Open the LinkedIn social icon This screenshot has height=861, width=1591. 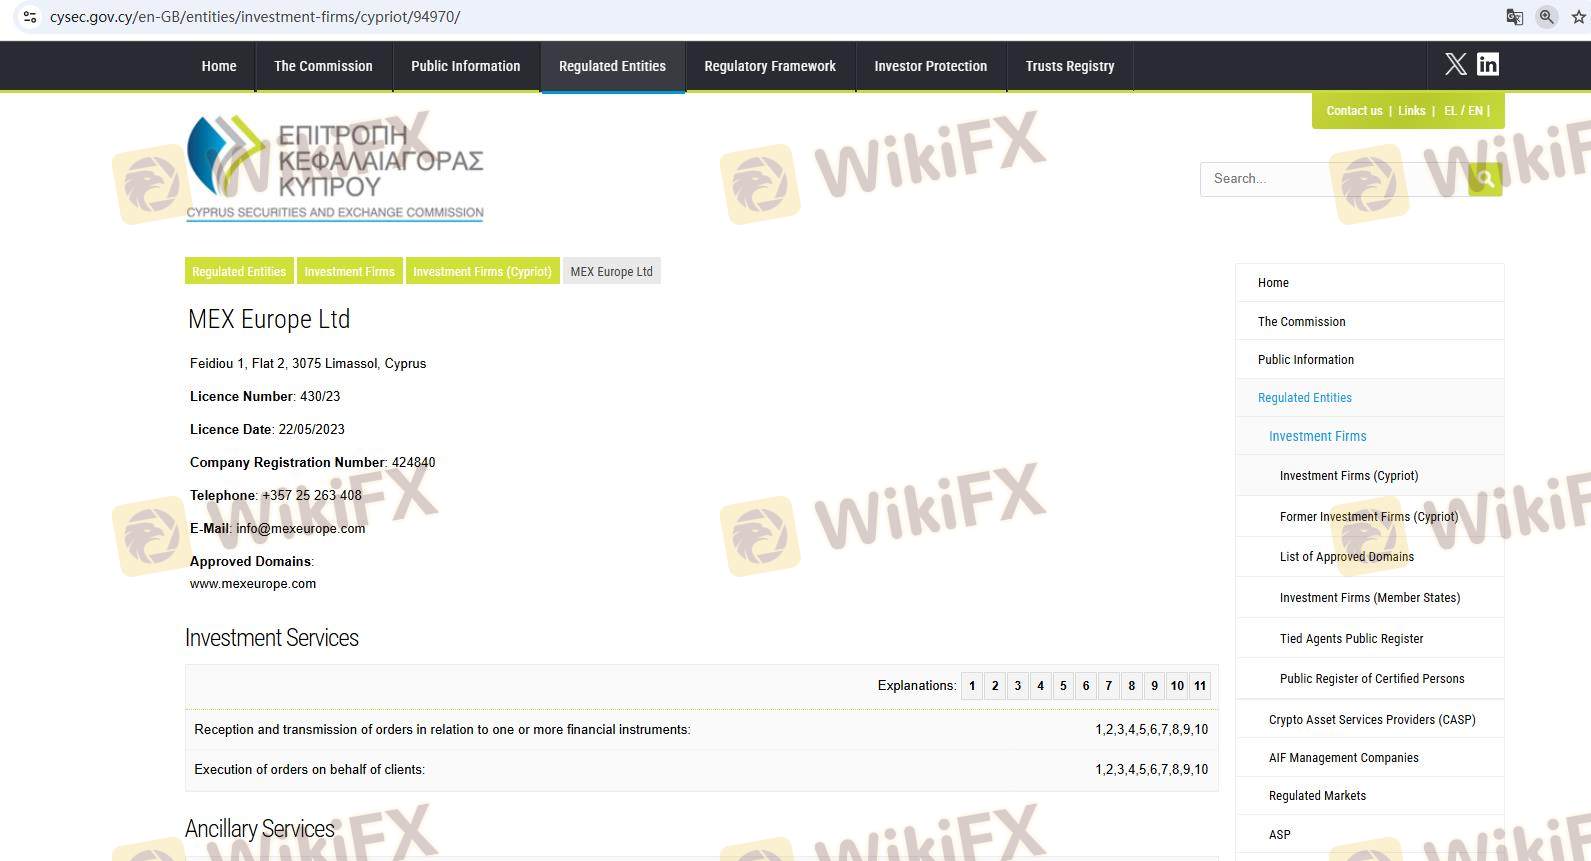coord(1488,65)
